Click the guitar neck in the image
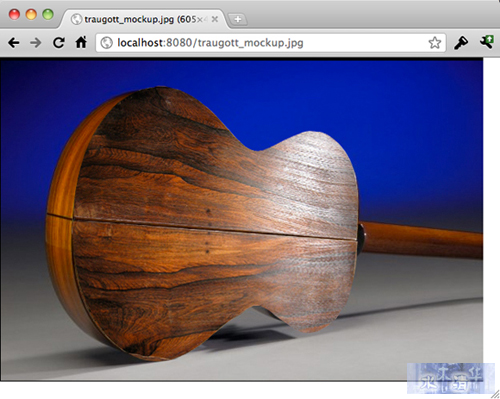 tap(422, 240)
